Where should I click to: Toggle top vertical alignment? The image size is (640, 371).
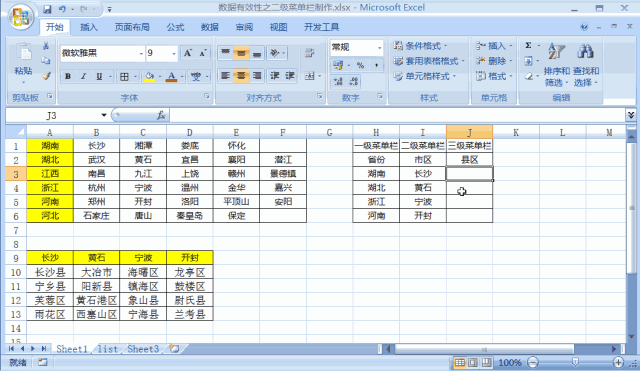pyautogui.click(x=225, y=53)
